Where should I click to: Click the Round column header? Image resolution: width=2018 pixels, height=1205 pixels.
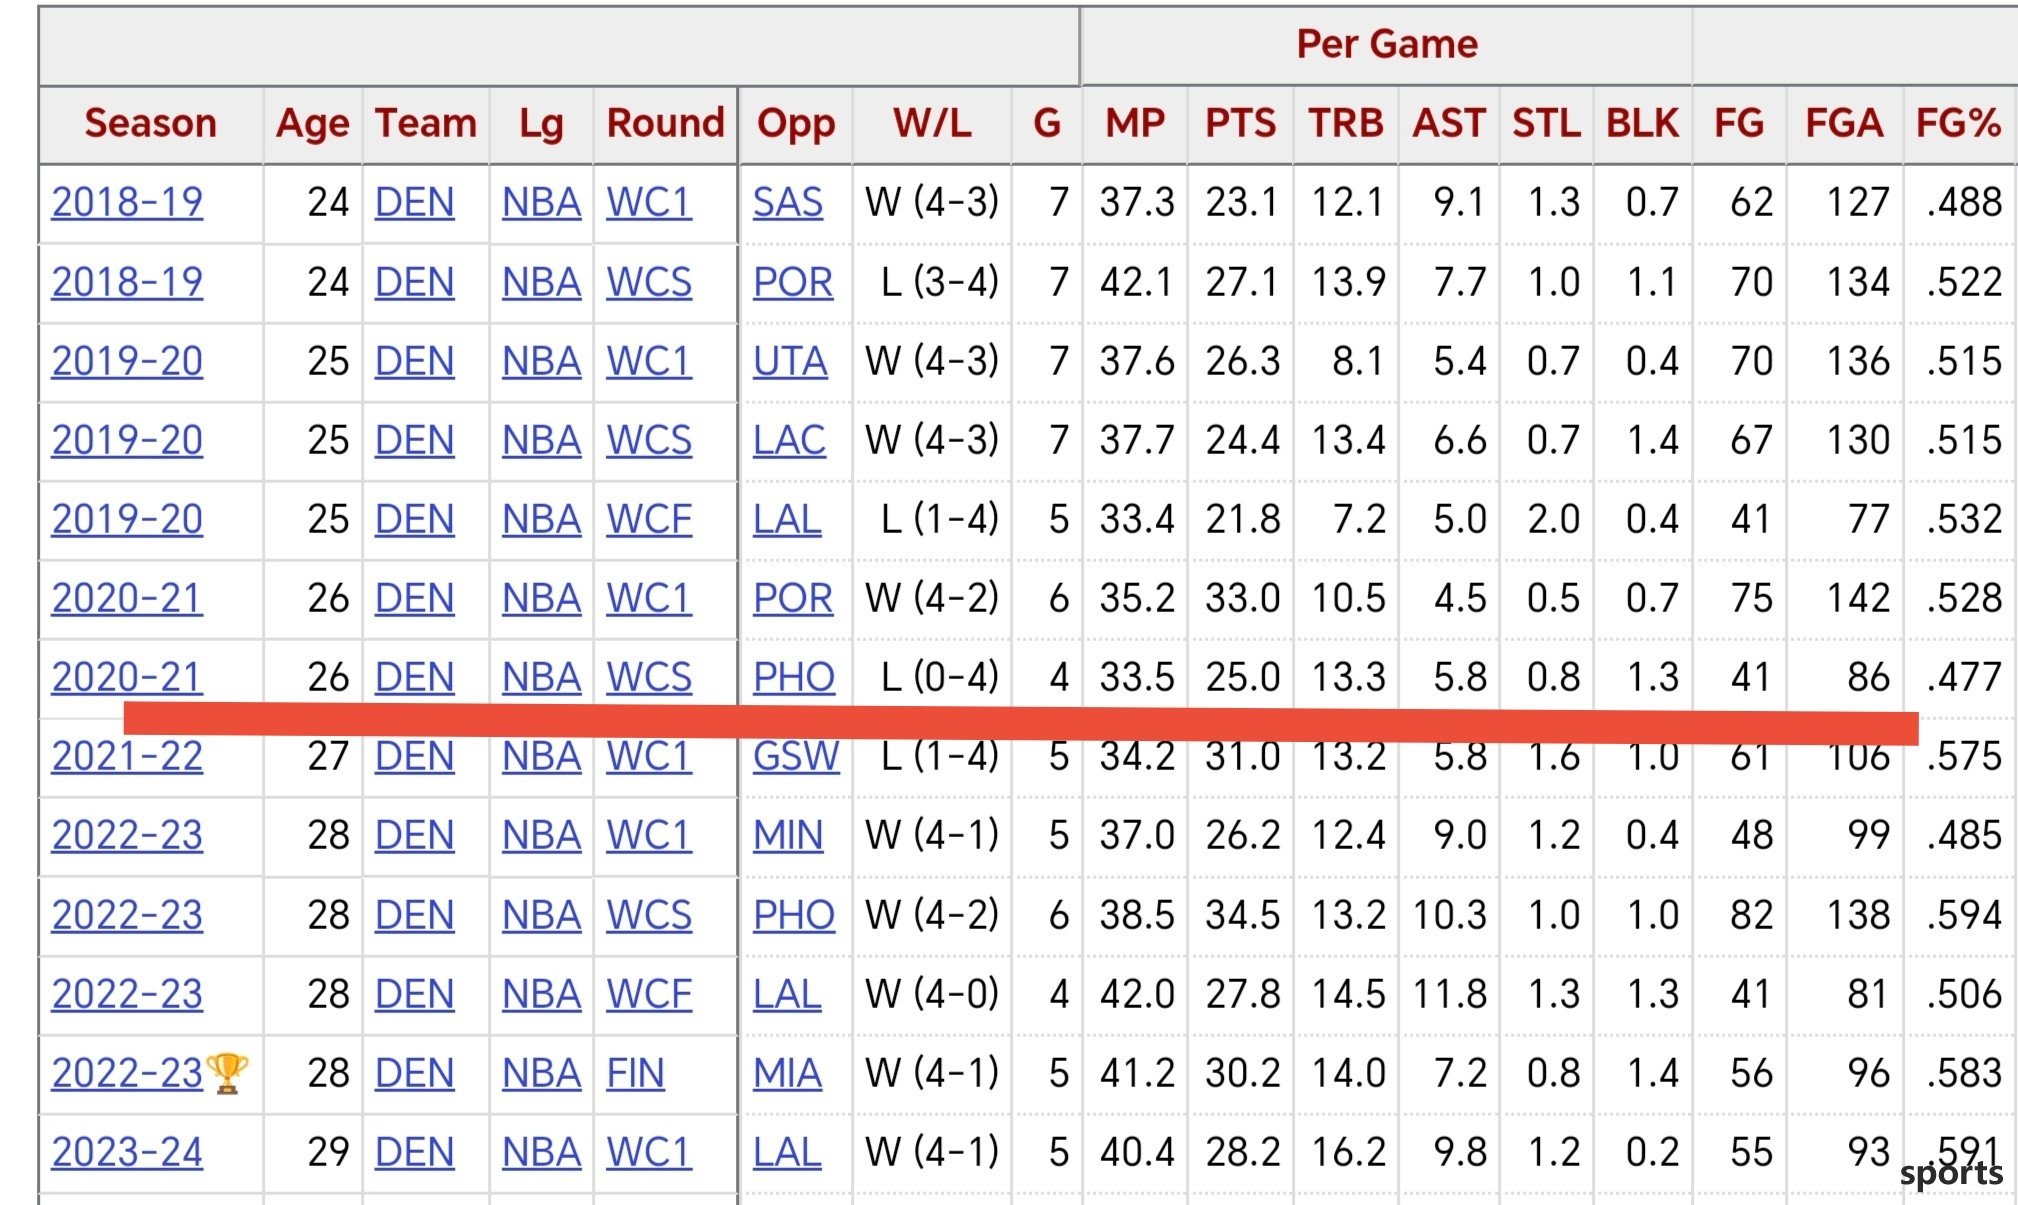coord(665,123)
